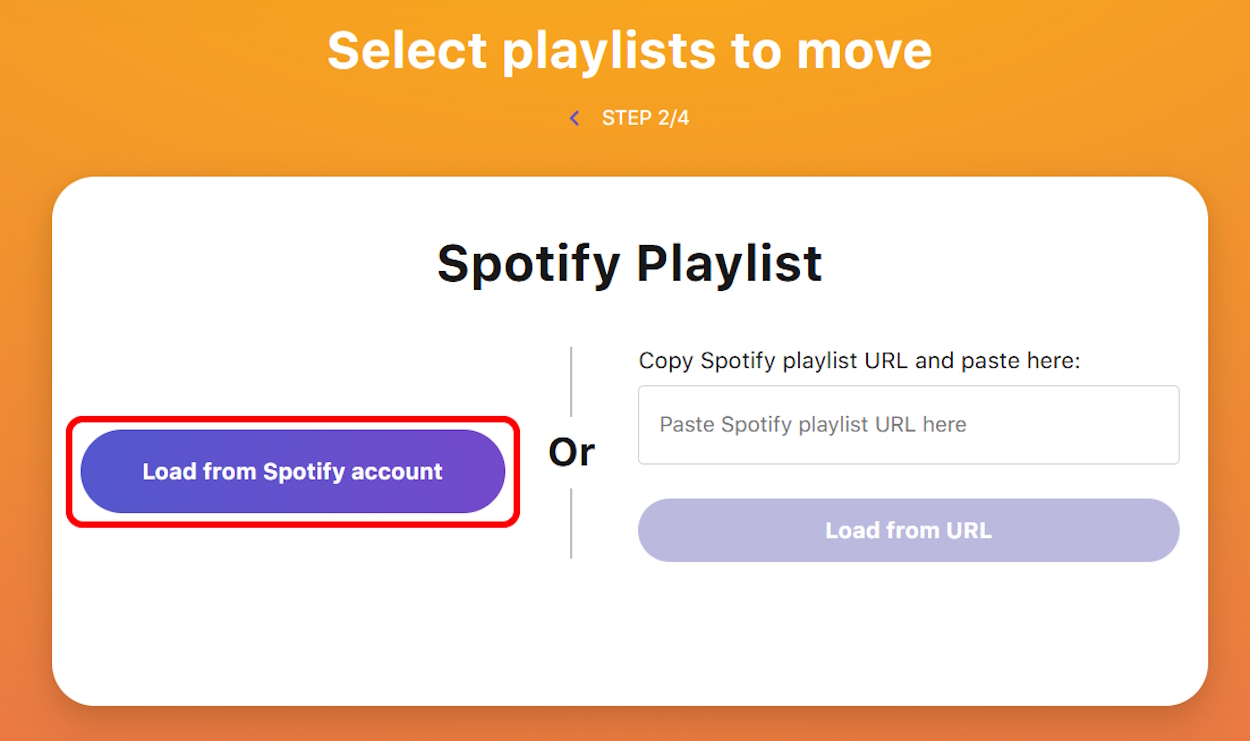Click the highlighted Spotify account loading button
The image size is (1250, 741).
point(293,470)
